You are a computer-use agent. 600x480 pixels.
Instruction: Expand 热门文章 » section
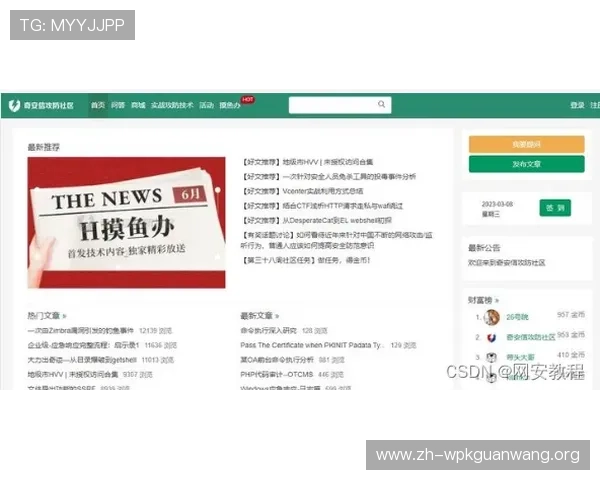47,316
